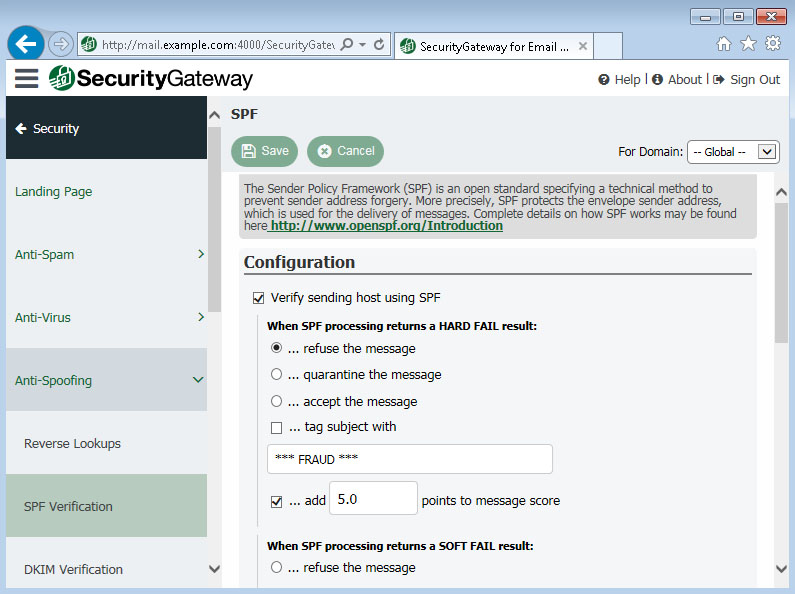
Task: Open the openspf.org Introduction link
Action: click(386, 226)
